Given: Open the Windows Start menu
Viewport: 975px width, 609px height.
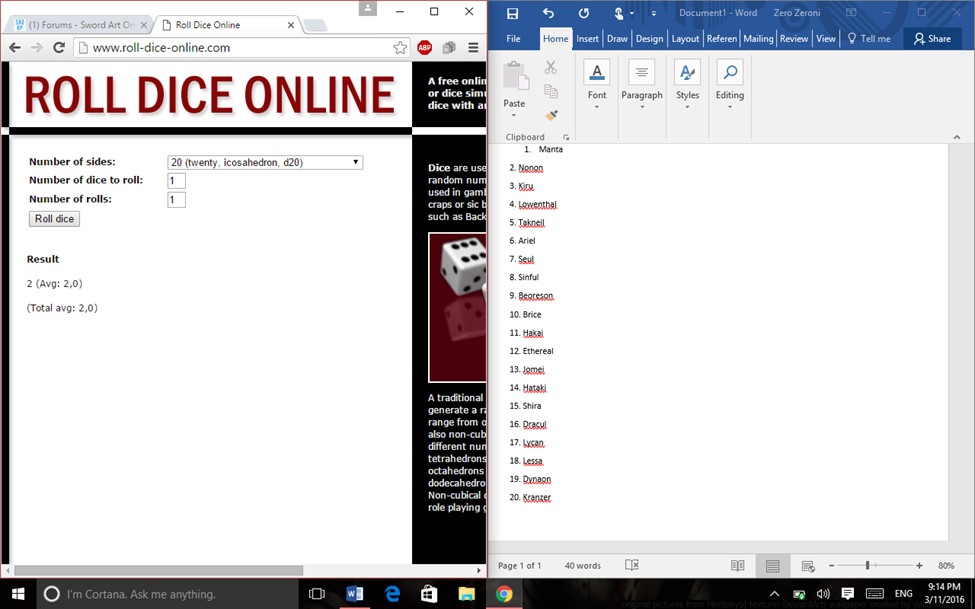Looking at the screenshot, I should click(18, 594).
